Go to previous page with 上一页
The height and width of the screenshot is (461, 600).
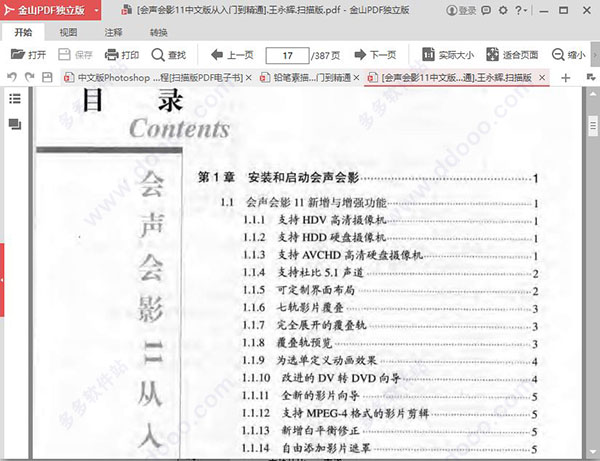(x=232, y=55)
